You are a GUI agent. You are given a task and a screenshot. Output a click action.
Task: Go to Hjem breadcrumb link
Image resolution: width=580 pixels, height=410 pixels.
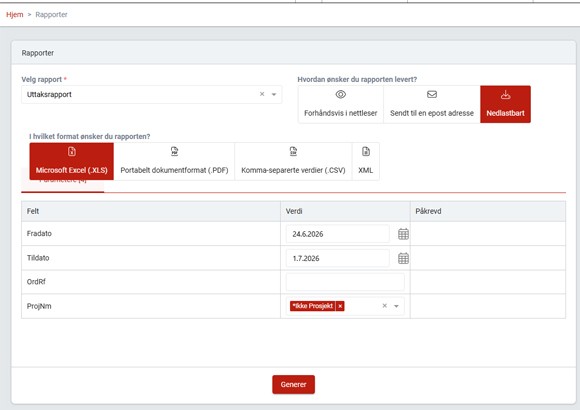(x=14, y=14)
